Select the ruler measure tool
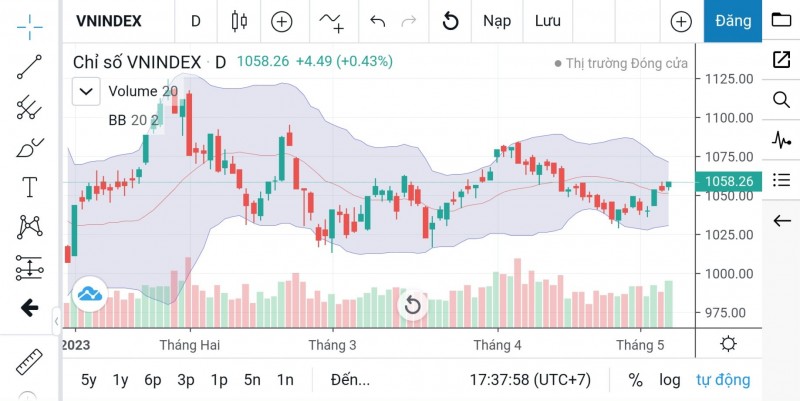 pos(29,360)
